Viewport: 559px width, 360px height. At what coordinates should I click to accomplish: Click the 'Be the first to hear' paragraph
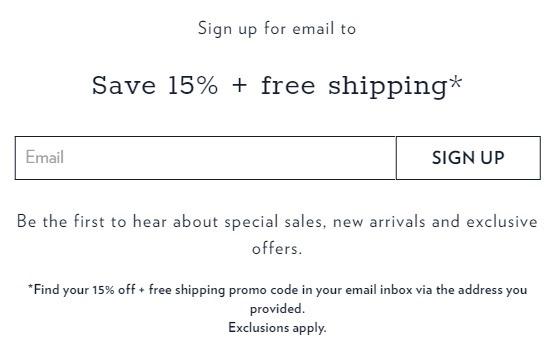click(277, 235)
